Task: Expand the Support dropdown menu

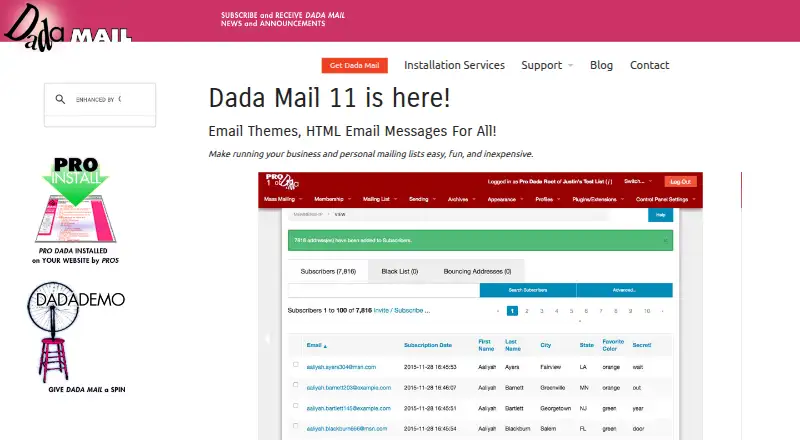Action: (x=547, y=65)
